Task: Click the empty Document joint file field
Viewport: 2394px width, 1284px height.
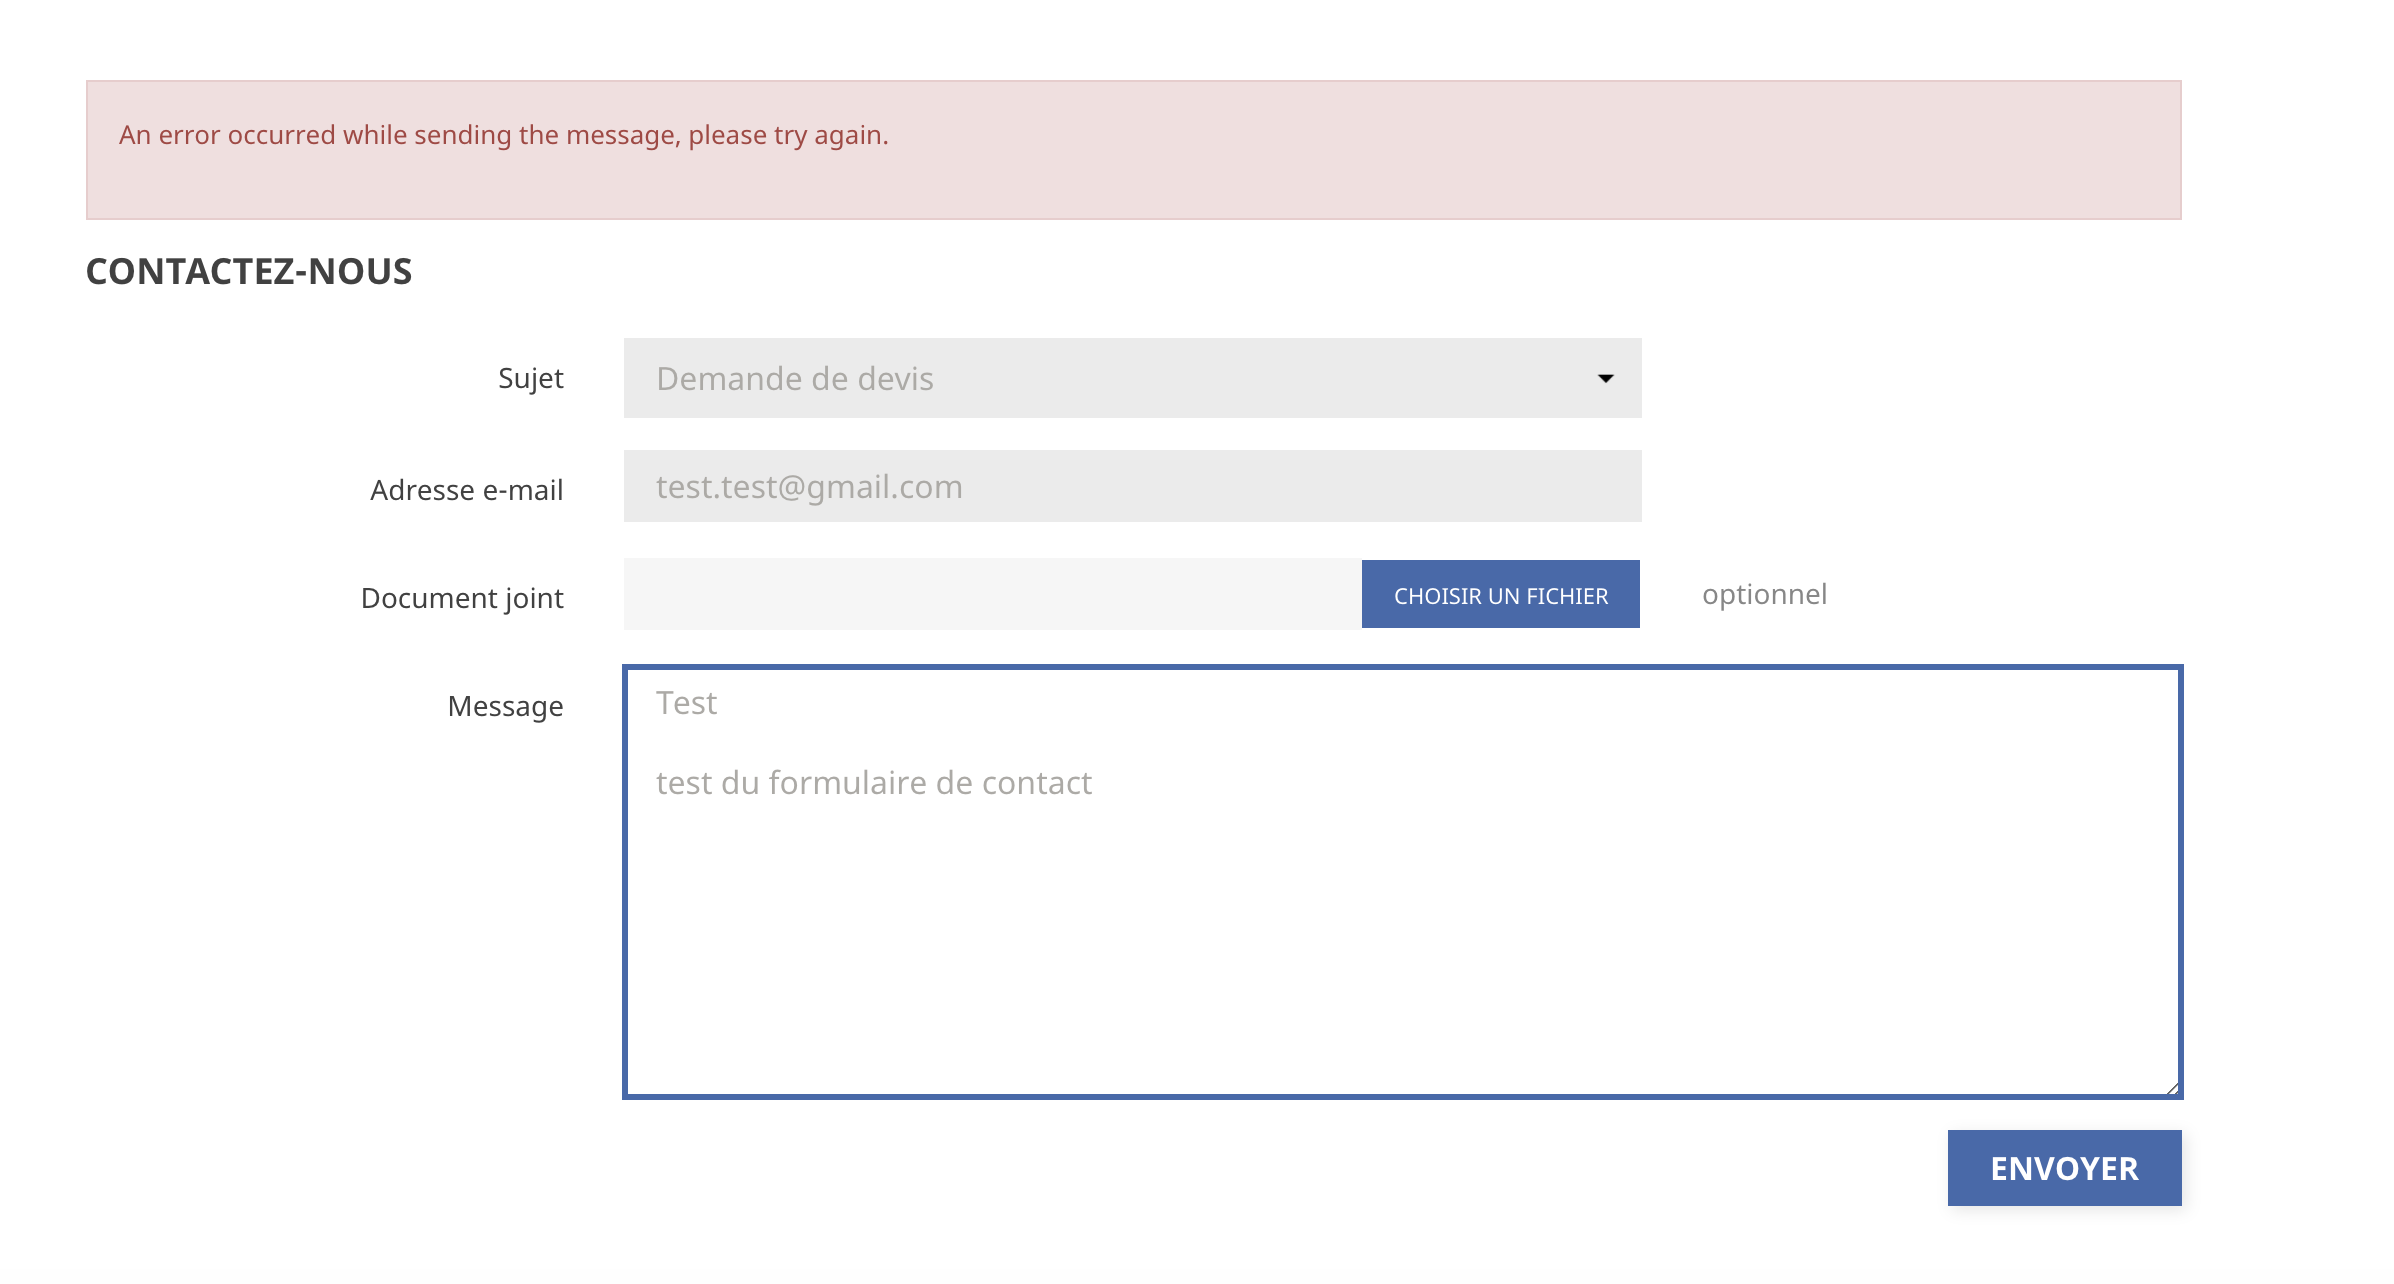Action: click(x=991, y=594)
